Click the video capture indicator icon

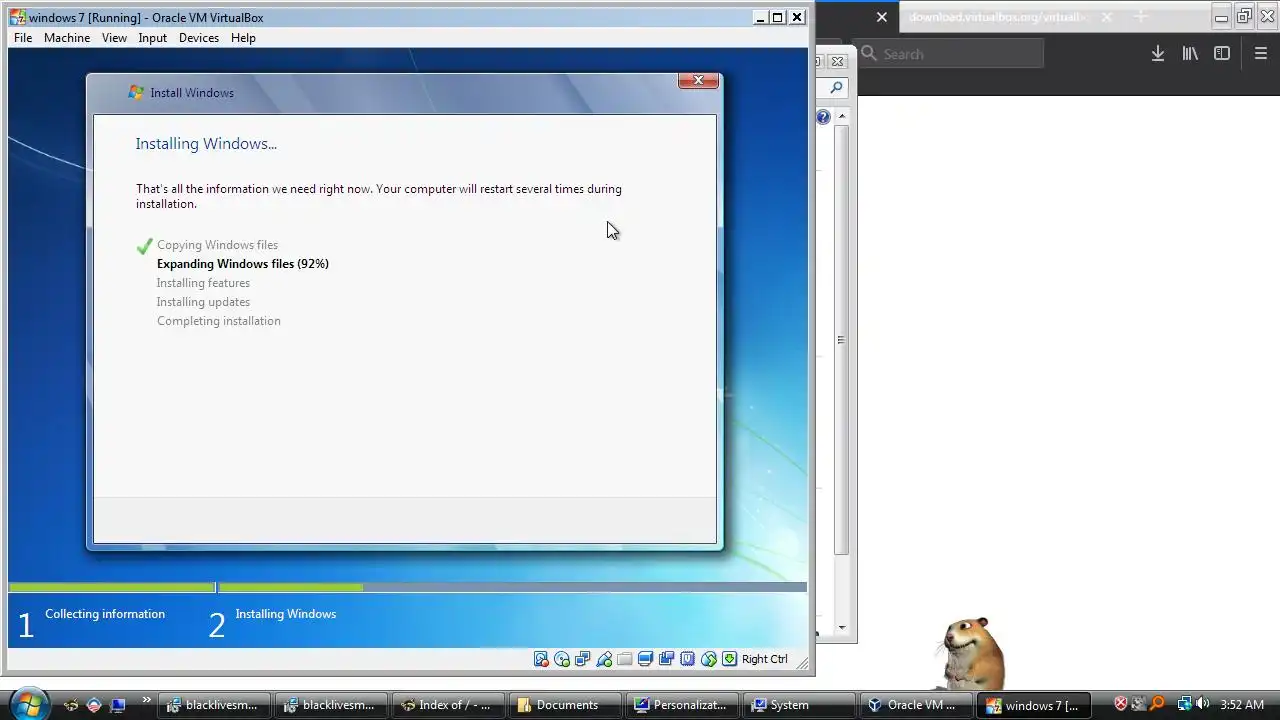(667, 659)
